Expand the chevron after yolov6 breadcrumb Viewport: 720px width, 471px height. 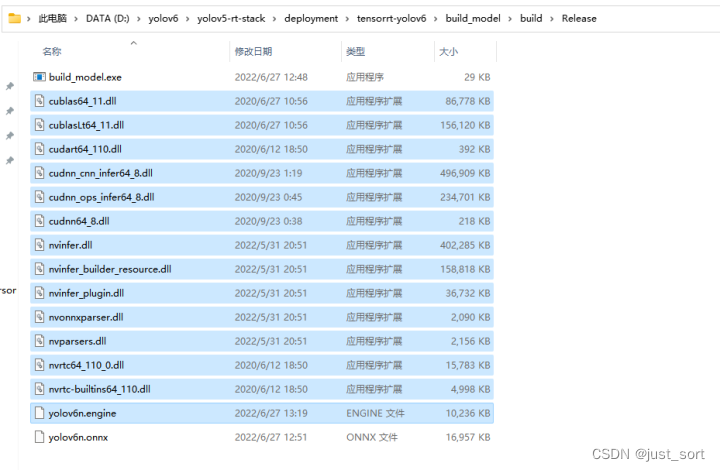pos(187,19)
